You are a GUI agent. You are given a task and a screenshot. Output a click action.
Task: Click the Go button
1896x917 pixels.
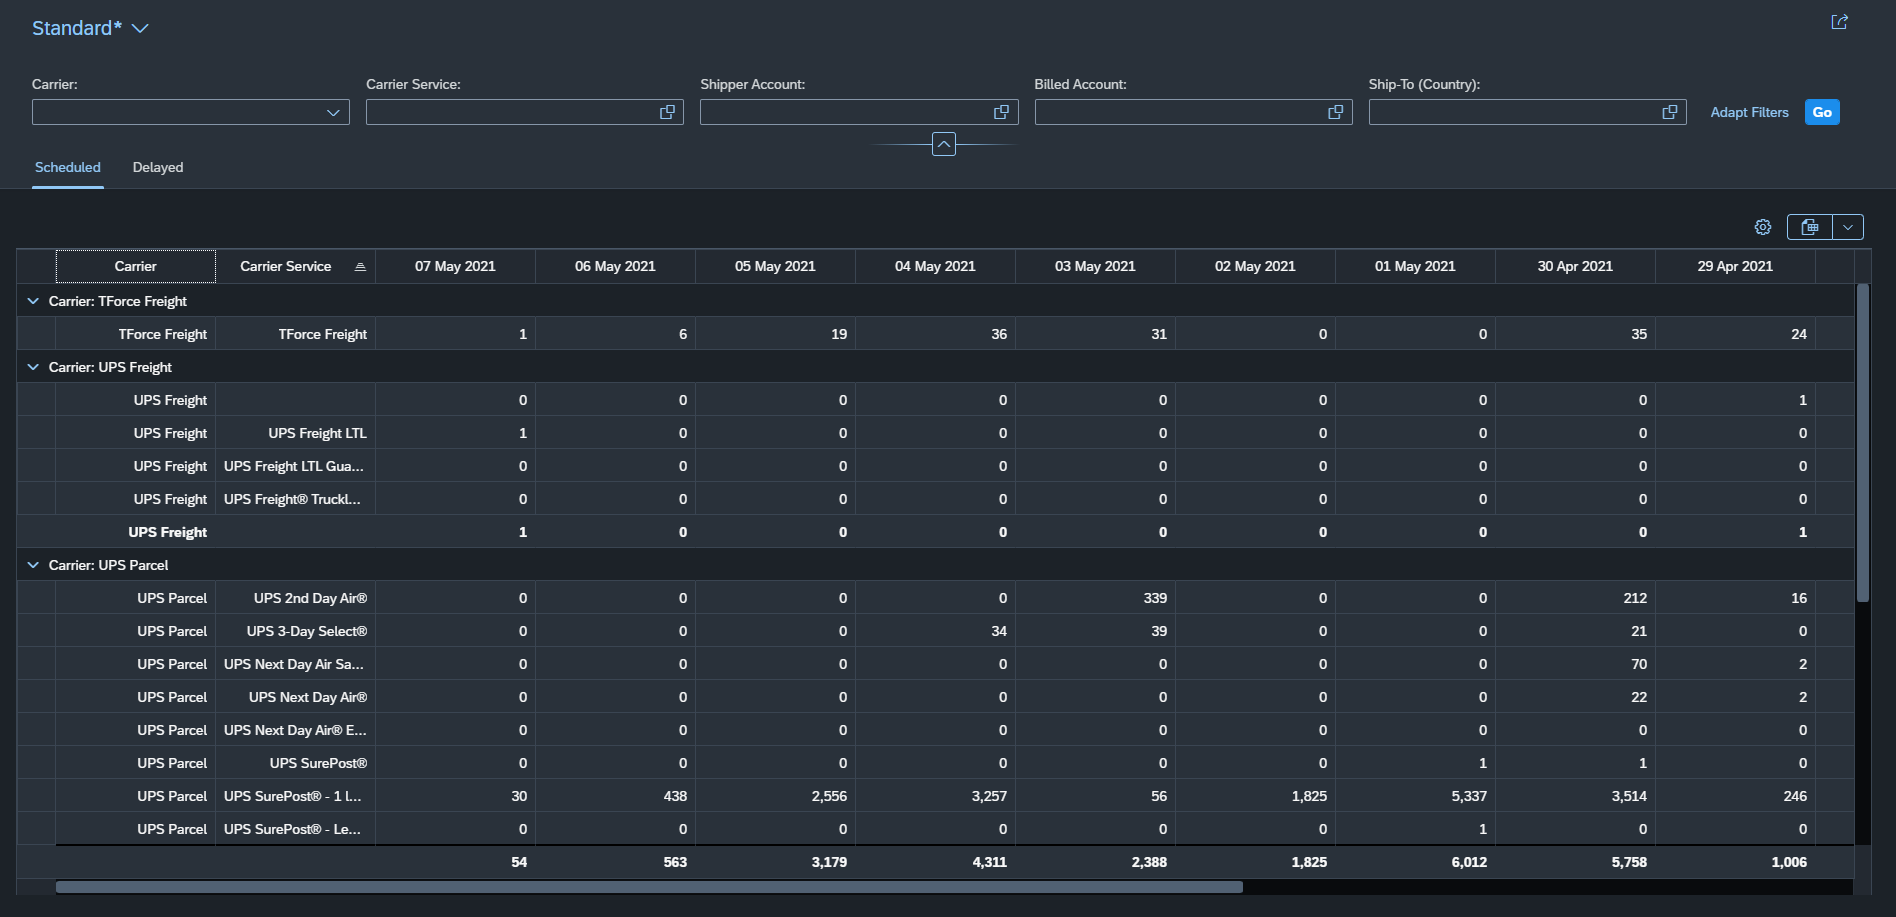tap(1822, 112)
